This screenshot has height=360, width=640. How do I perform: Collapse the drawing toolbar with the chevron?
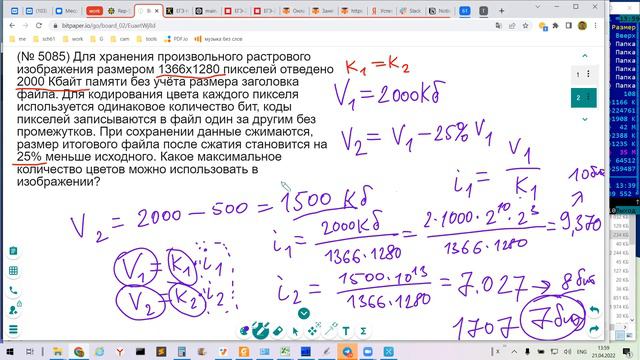pyautogui.click(x=304, y=313)
